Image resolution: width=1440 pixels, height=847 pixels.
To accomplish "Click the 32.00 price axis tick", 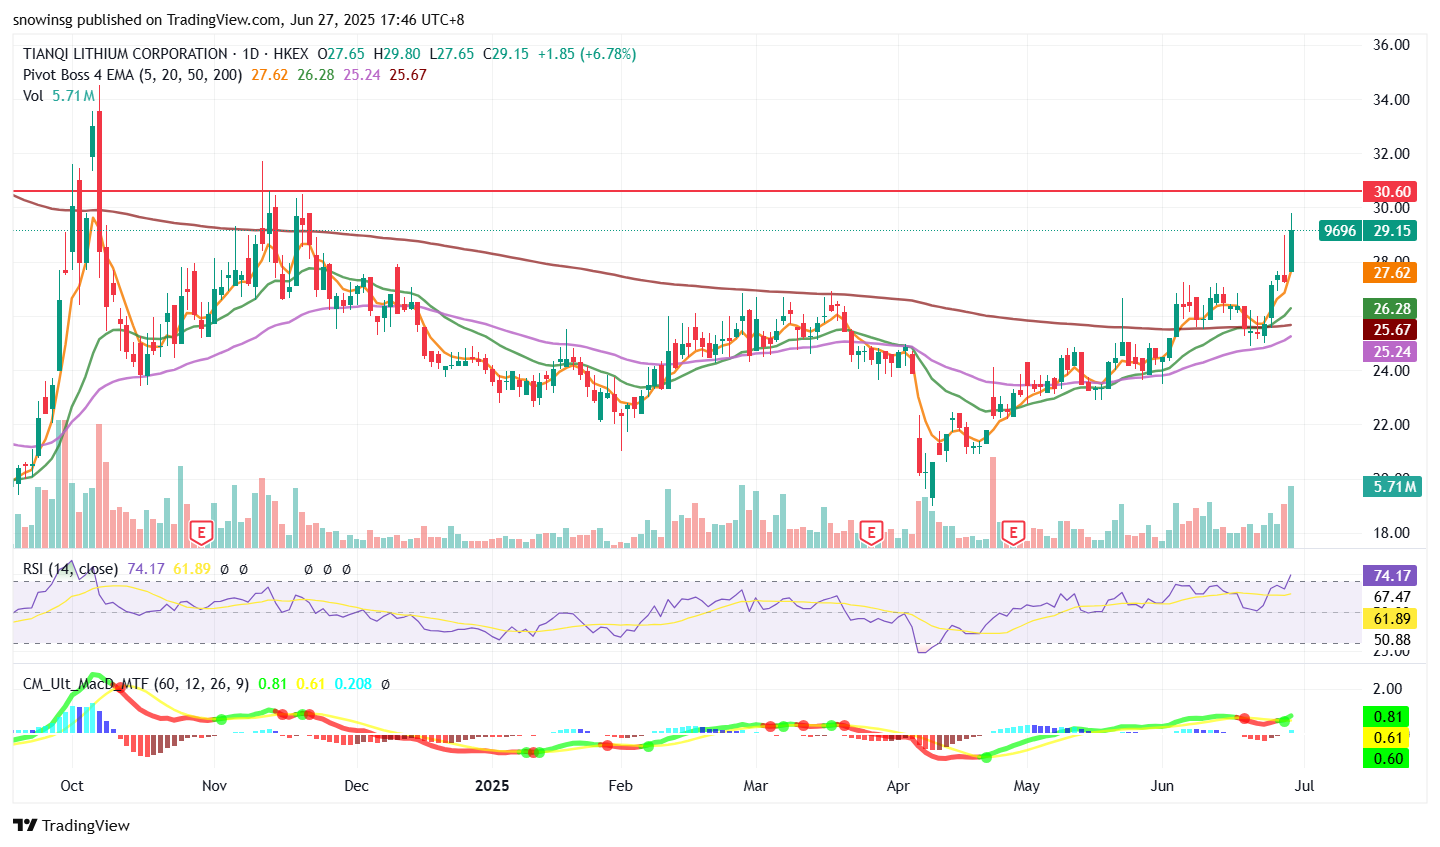I will pos(1392,154).
